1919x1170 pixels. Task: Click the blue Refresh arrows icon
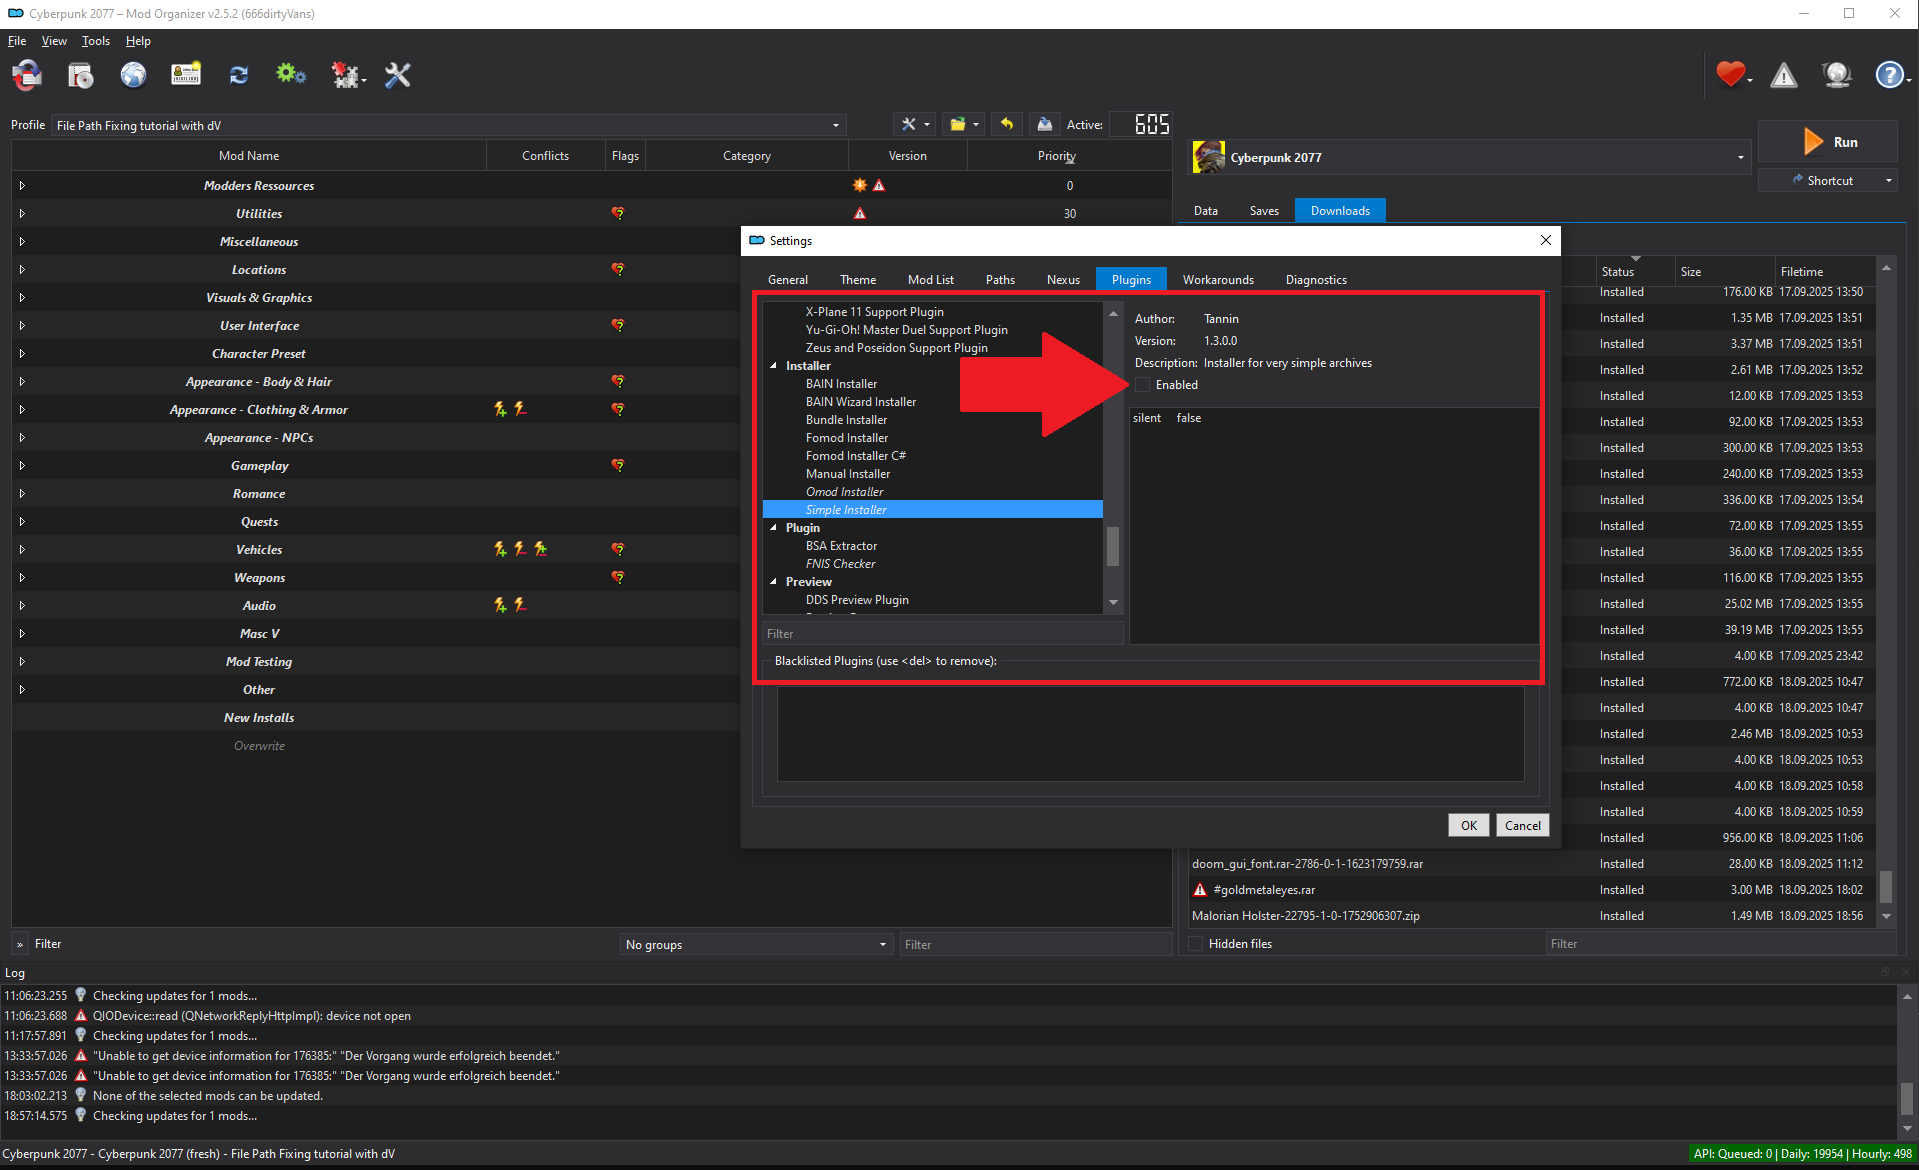point(238,75)
